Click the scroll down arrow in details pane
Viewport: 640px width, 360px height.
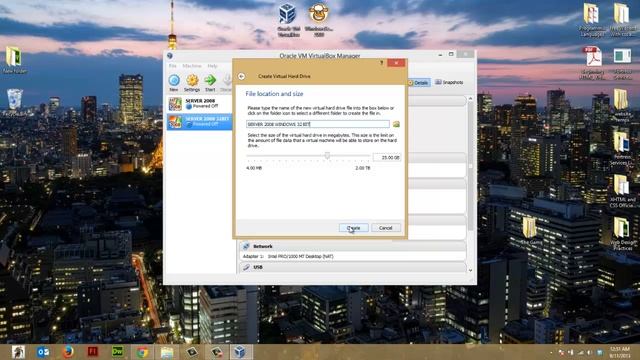(471, 270)
